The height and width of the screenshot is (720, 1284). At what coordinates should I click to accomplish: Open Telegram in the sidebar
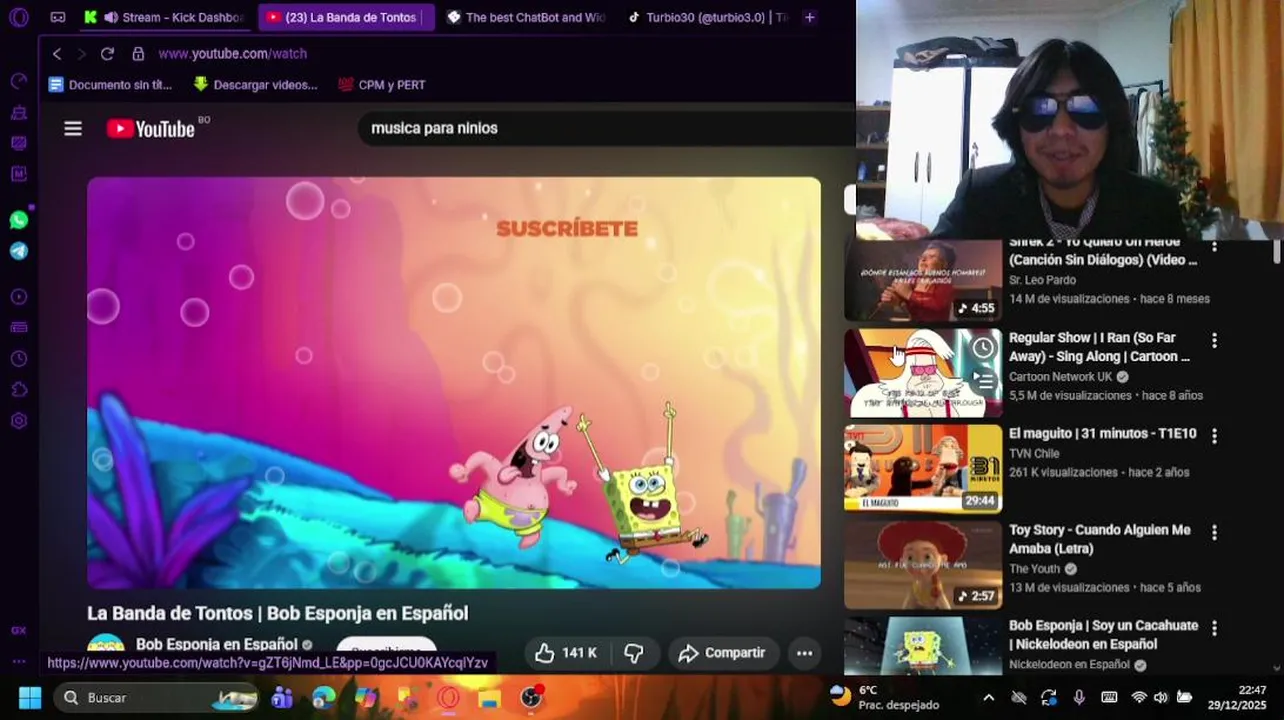[x=18, y=251]
